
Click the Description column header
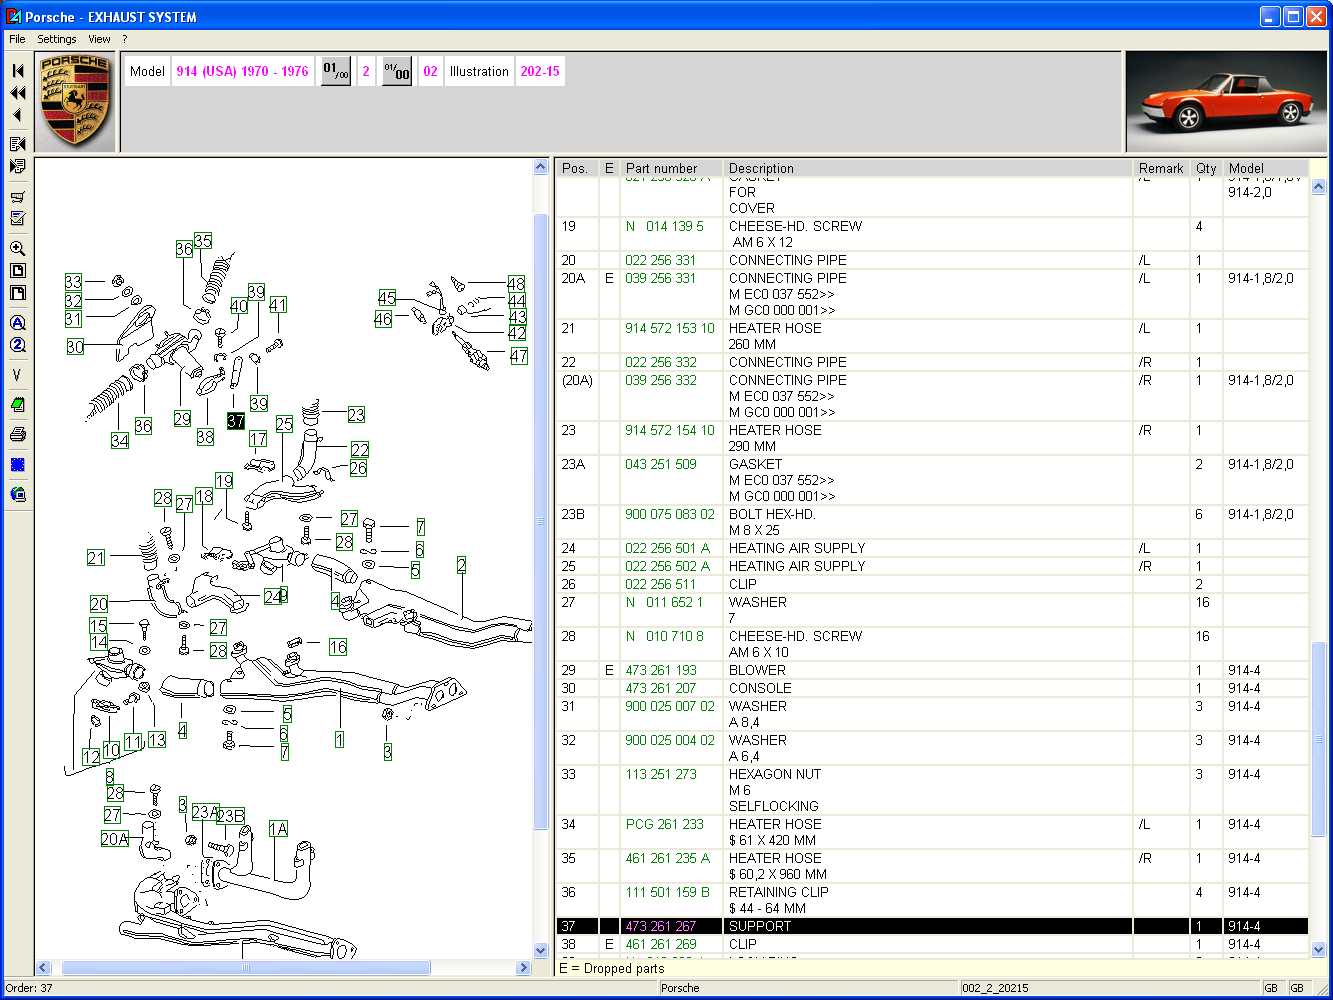[x=928, y=168]
